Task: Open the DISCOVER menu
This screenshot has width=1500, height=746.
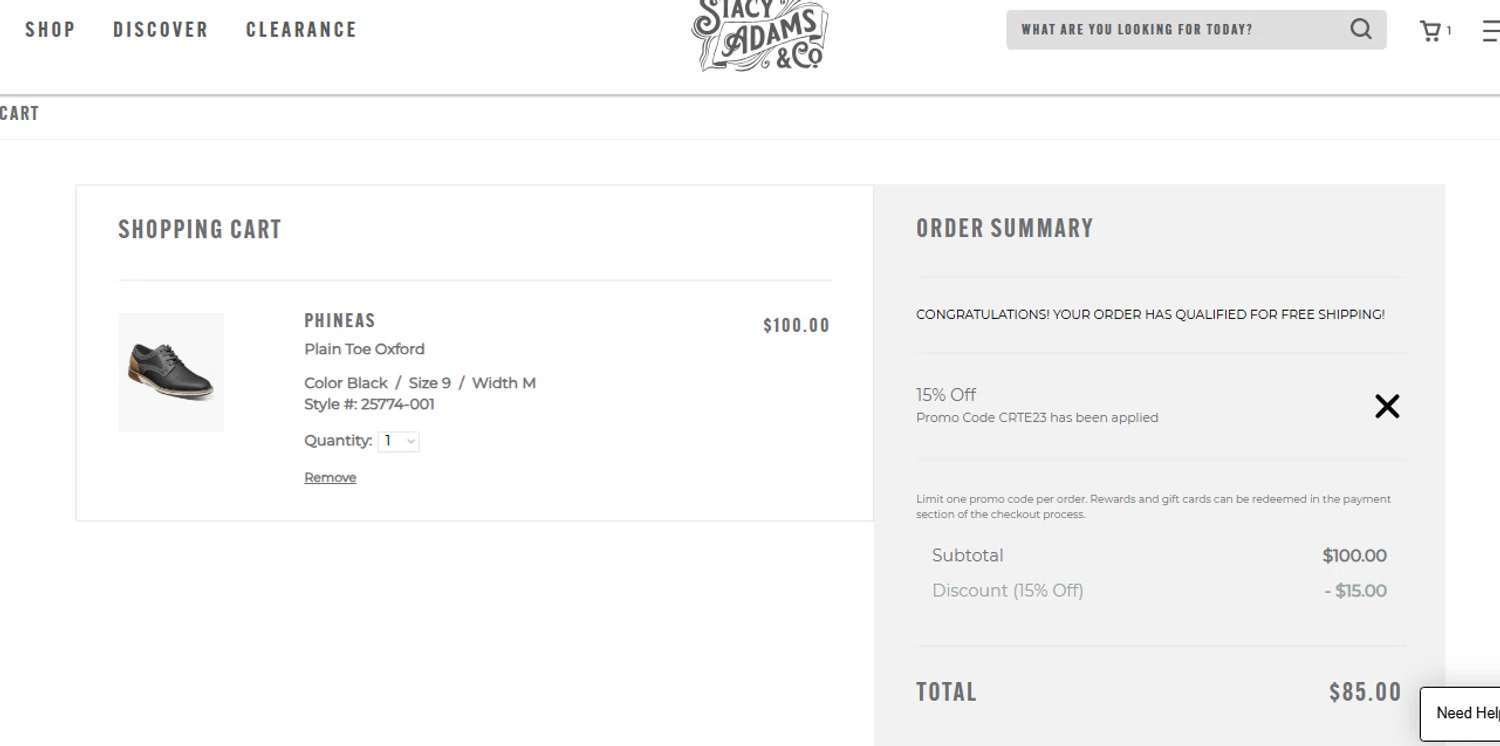Action: coord(161,30)
